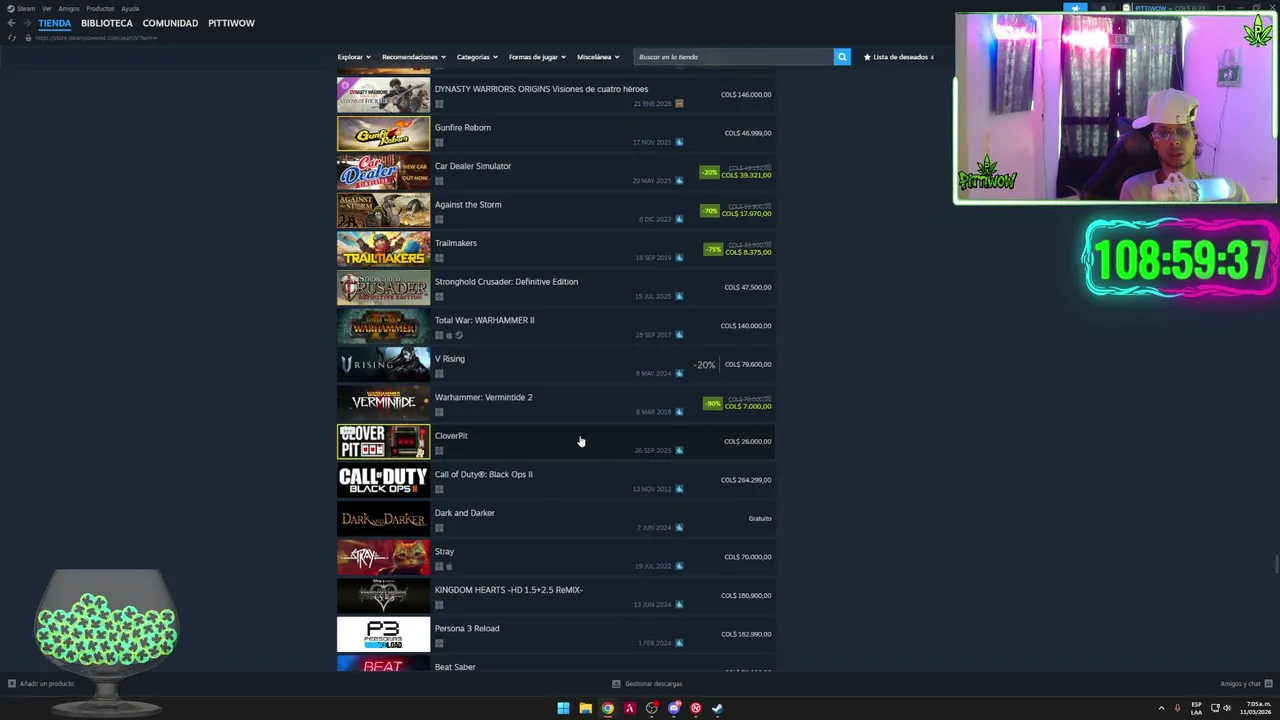This screenshot has width=1280, height=720.
Task: Click Añadir un producto
Action: tap(41, 684)
